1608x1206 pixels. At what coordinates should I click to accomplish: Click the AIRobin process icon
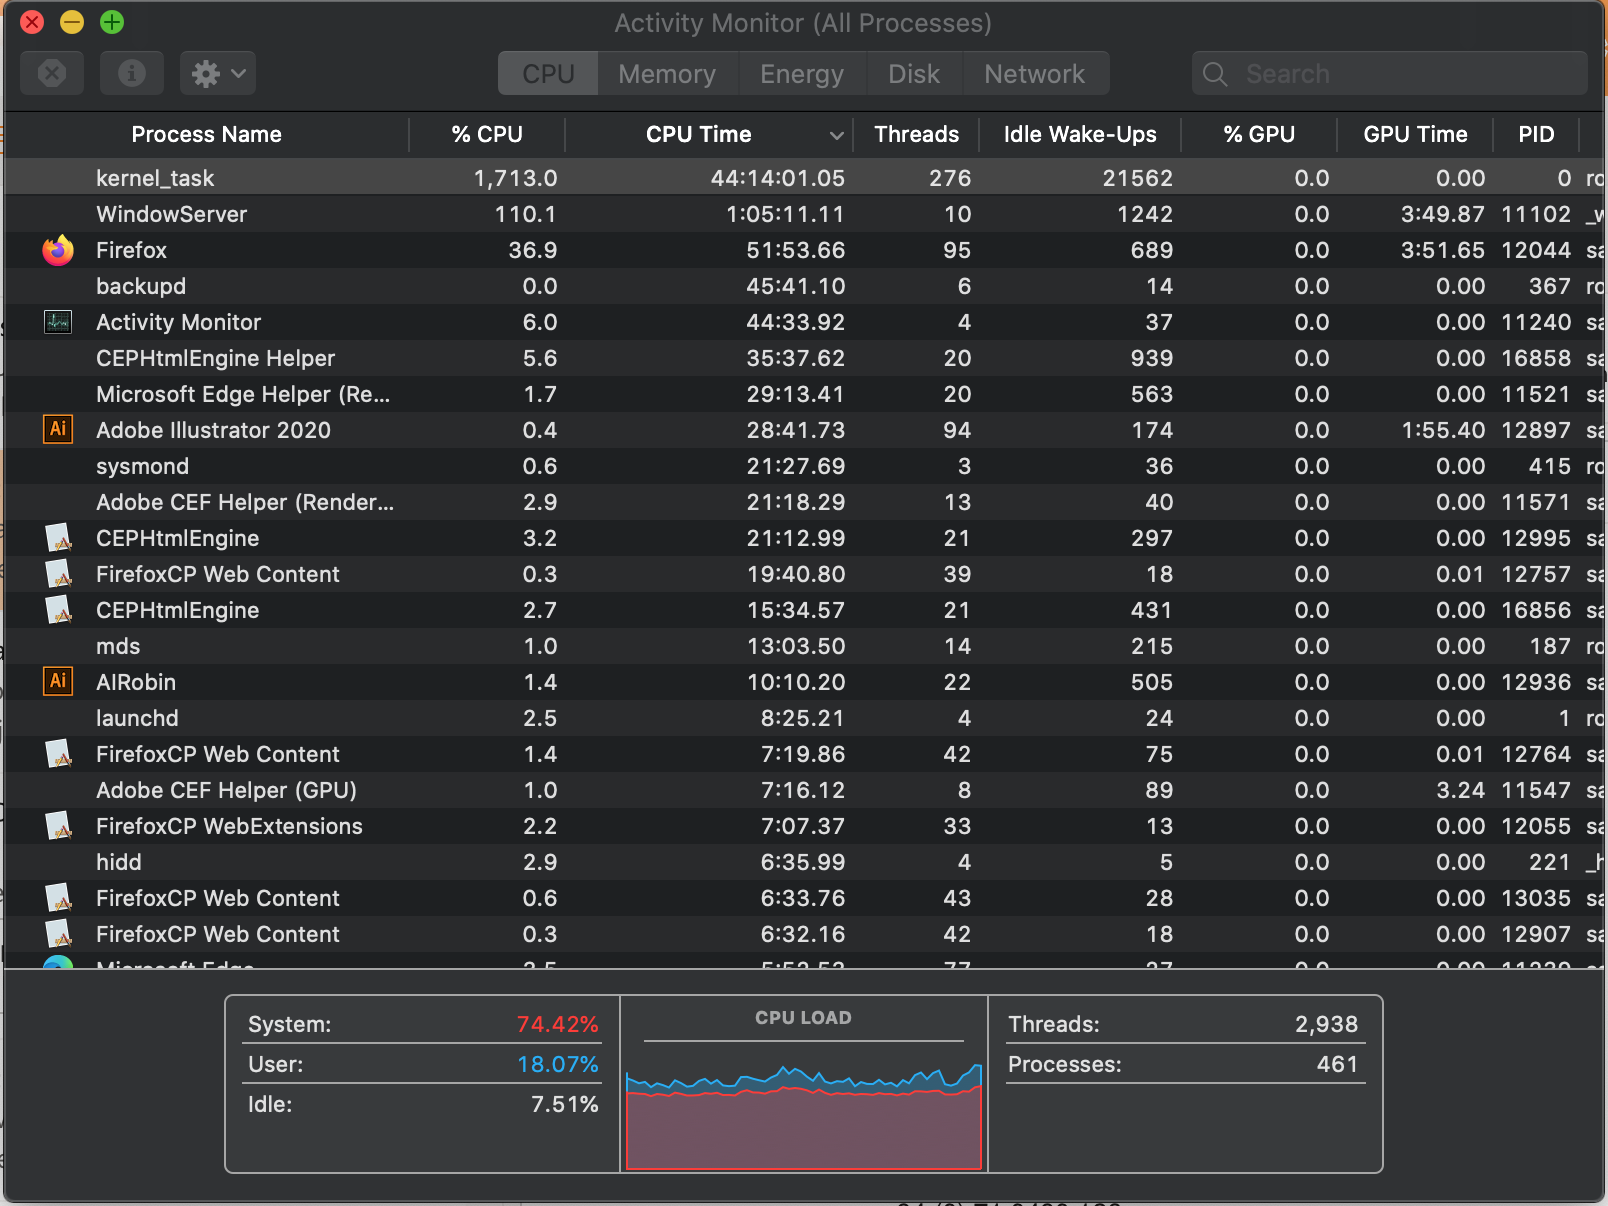point(58,681)
